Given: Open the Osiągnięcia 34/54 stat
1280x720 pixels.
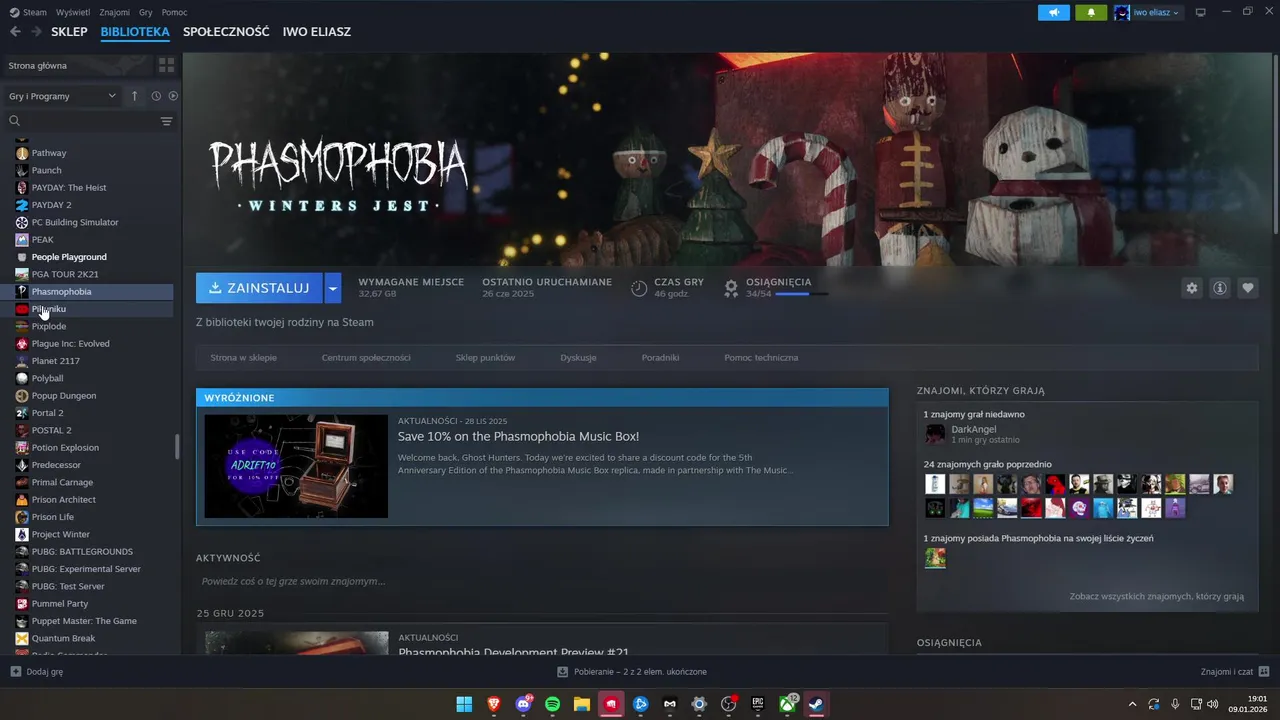Looking at the screenshot, I should [777, 288].
